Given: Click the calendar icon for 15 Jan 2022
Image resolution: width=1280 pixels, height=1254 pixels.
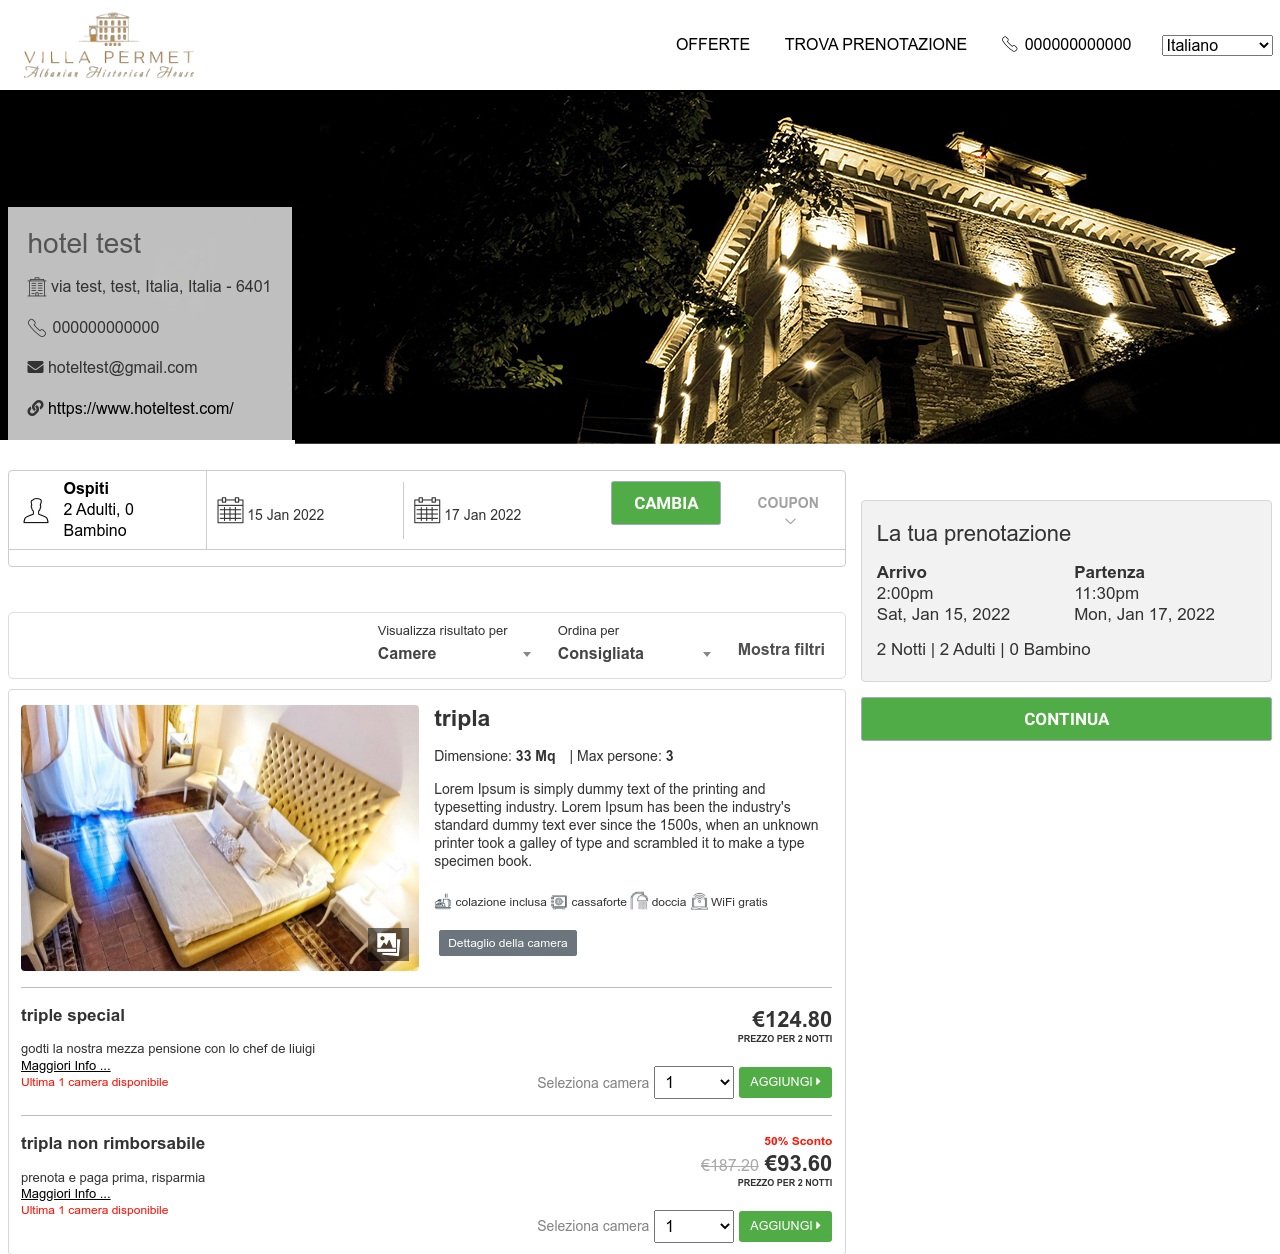Looking at the screenshot, I should [230, 510].
